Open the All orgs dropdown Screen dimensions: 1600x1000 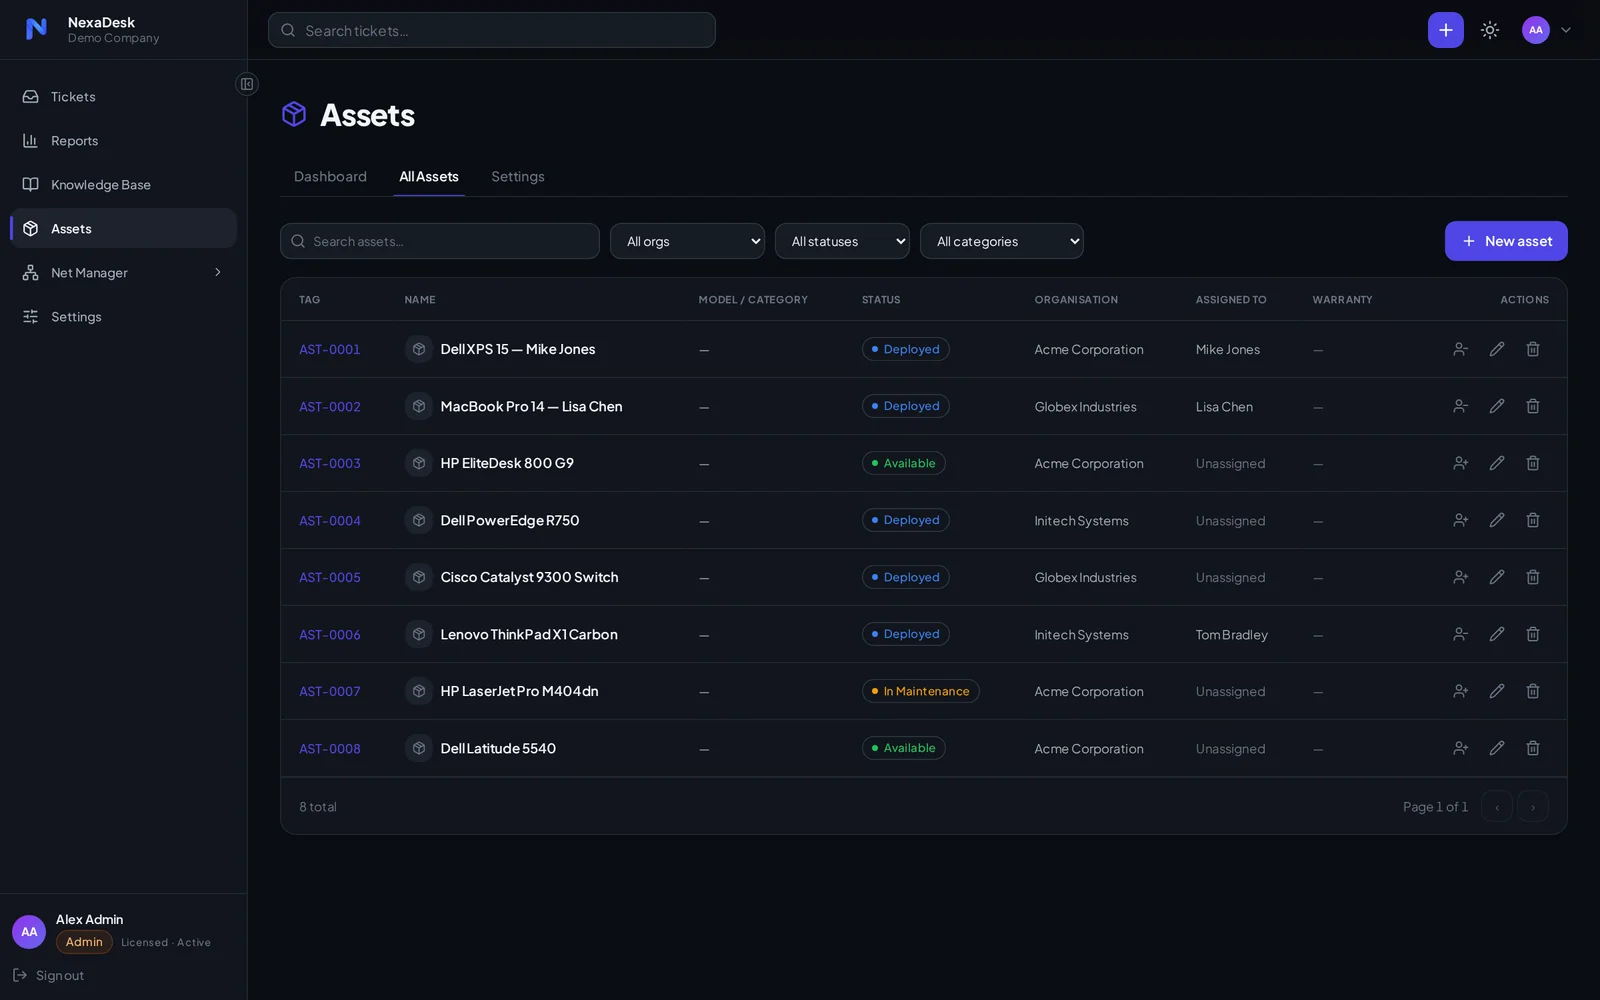687,241
